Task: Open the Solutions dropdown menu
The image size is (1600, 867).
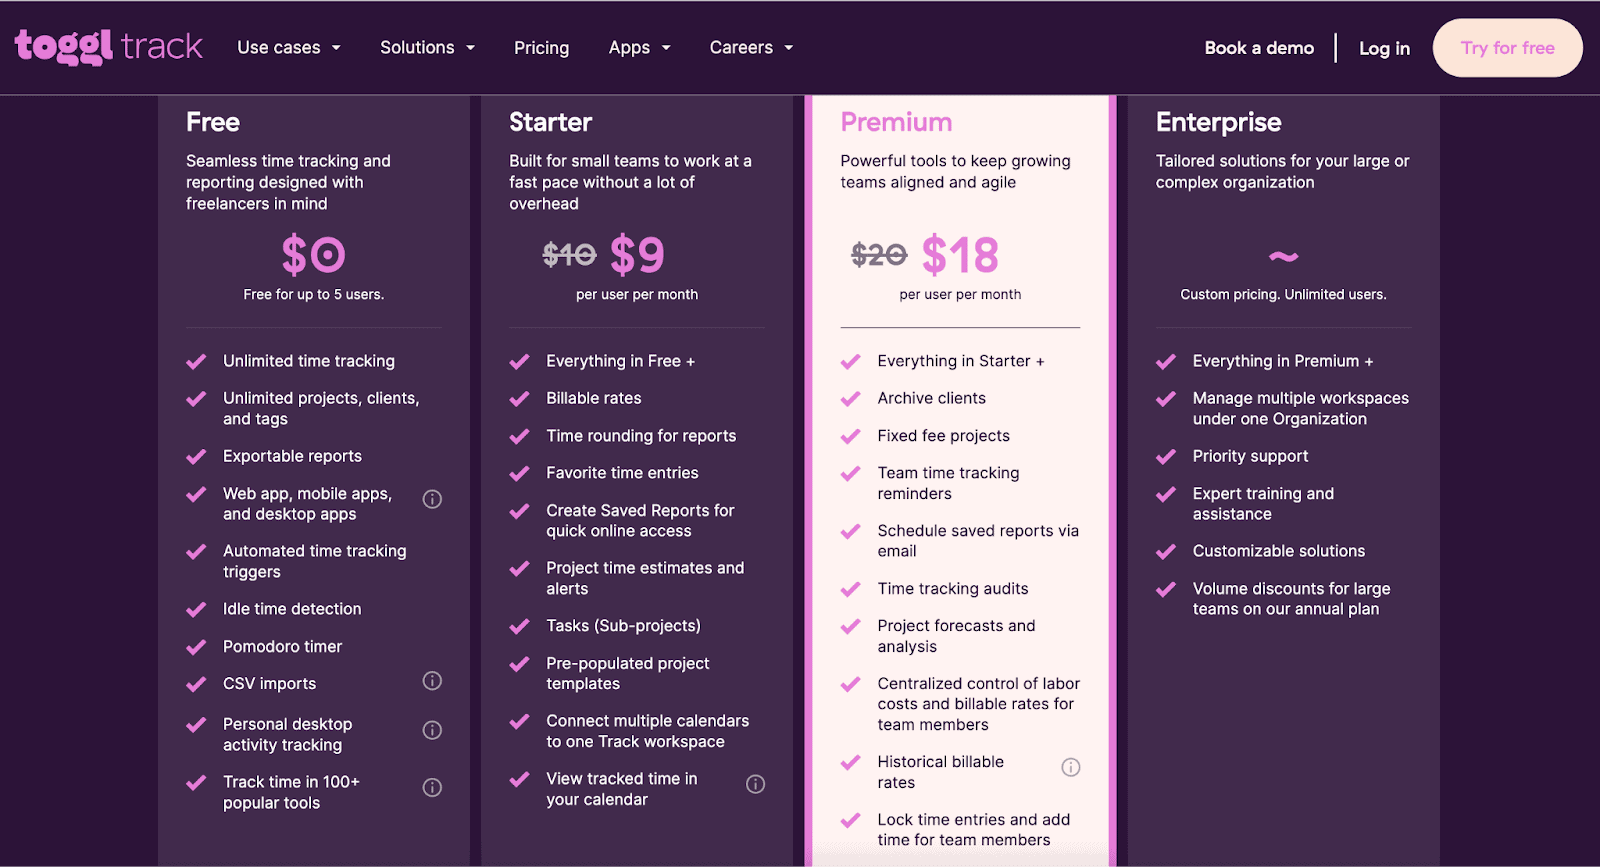Action: pos(427,48)
